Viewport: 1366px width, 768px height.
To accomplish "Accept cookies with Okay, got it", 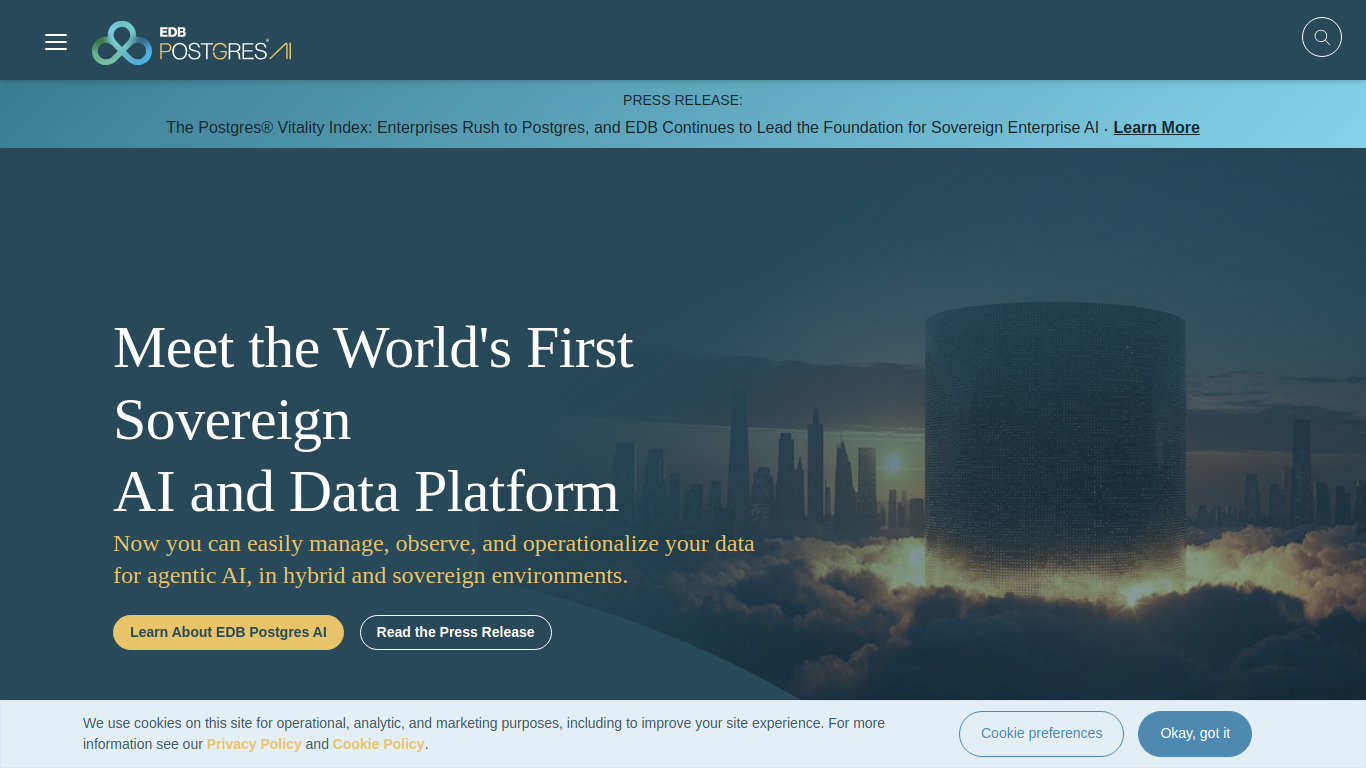I will [x=1195, y=734].
